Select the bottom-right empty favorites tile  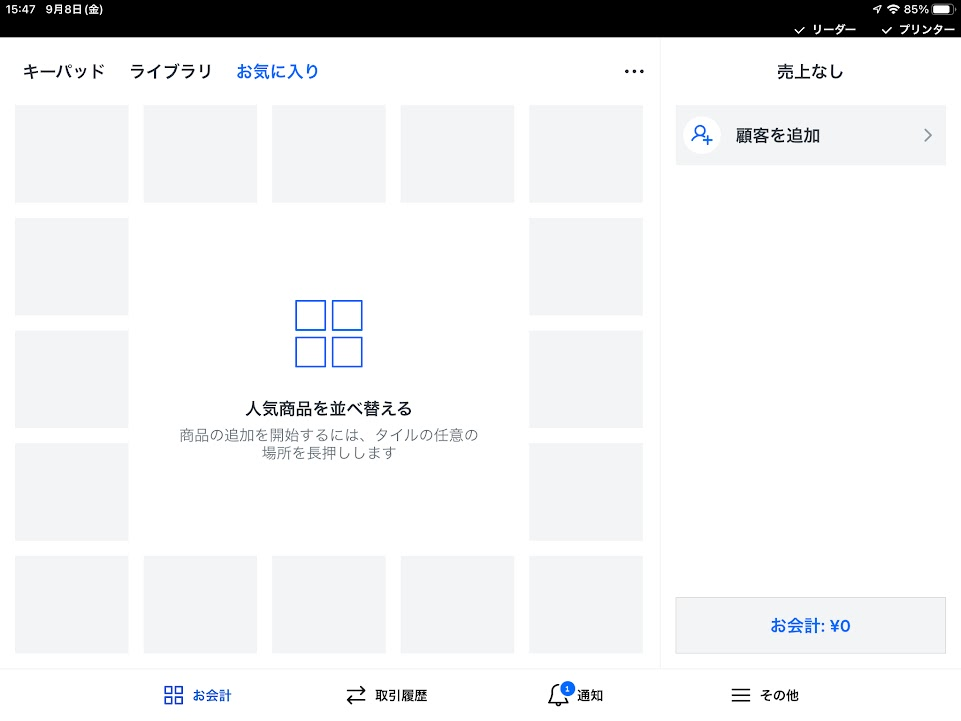[586, 605]
